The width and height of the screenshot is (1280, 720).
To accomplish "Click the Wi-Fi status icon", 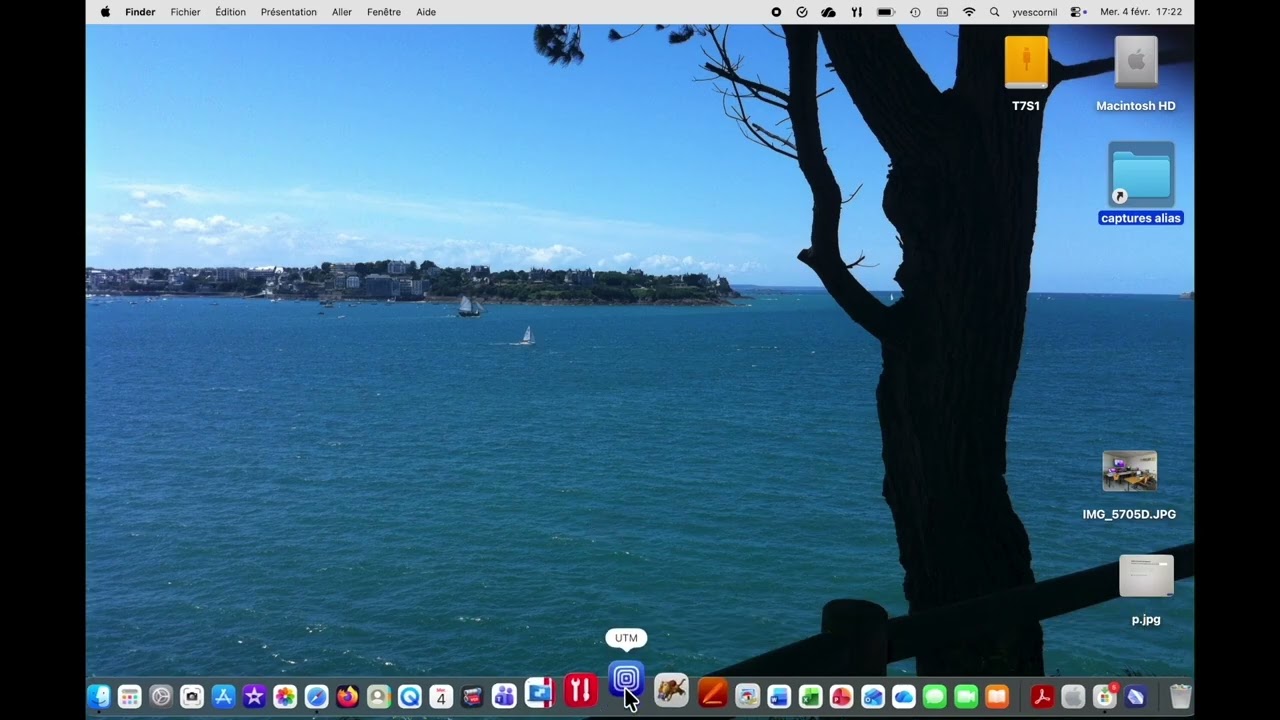I will tap(969, 12).
